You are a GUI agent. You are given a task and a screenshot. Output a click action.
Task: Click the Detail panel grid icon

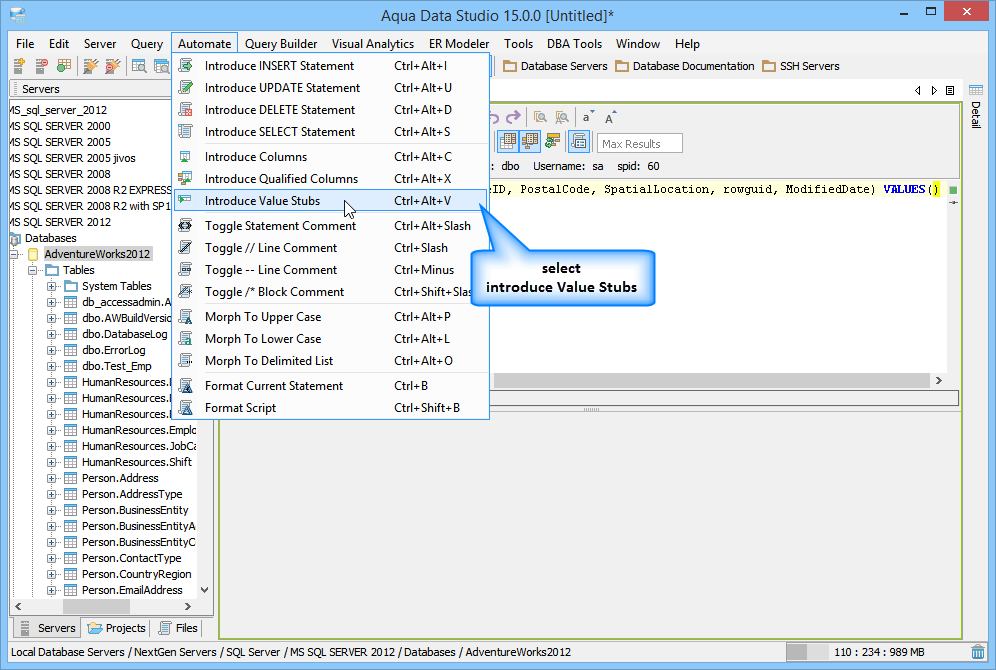(x=976, y=90)
